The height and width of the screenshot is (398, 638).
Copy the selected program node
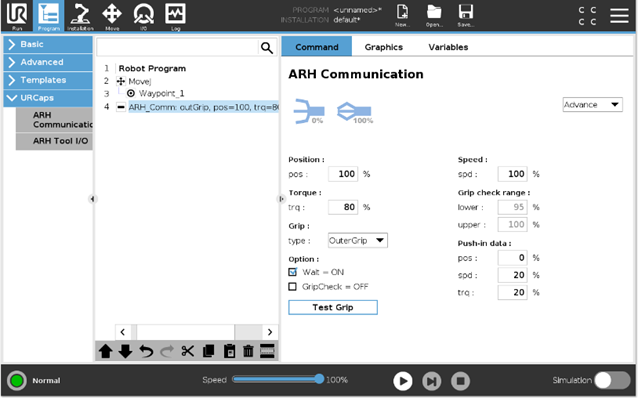coord(209,351)
